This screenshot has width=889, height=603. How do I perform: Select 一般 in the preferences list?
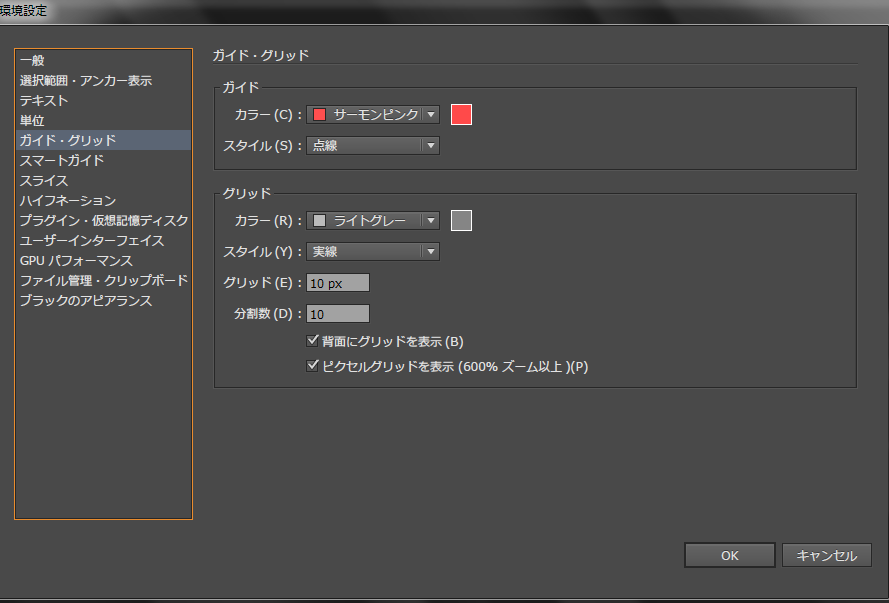click(x=103, y=60)
